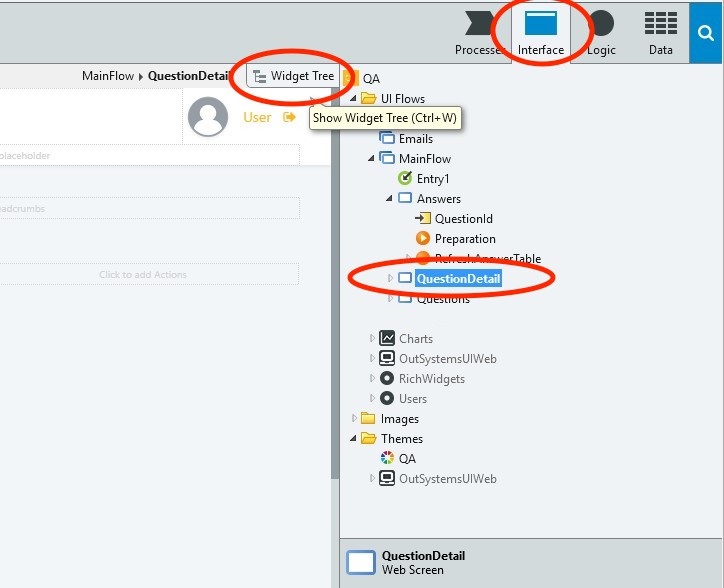
Task: Switch to the Interface tab
Action: point(541,33)
